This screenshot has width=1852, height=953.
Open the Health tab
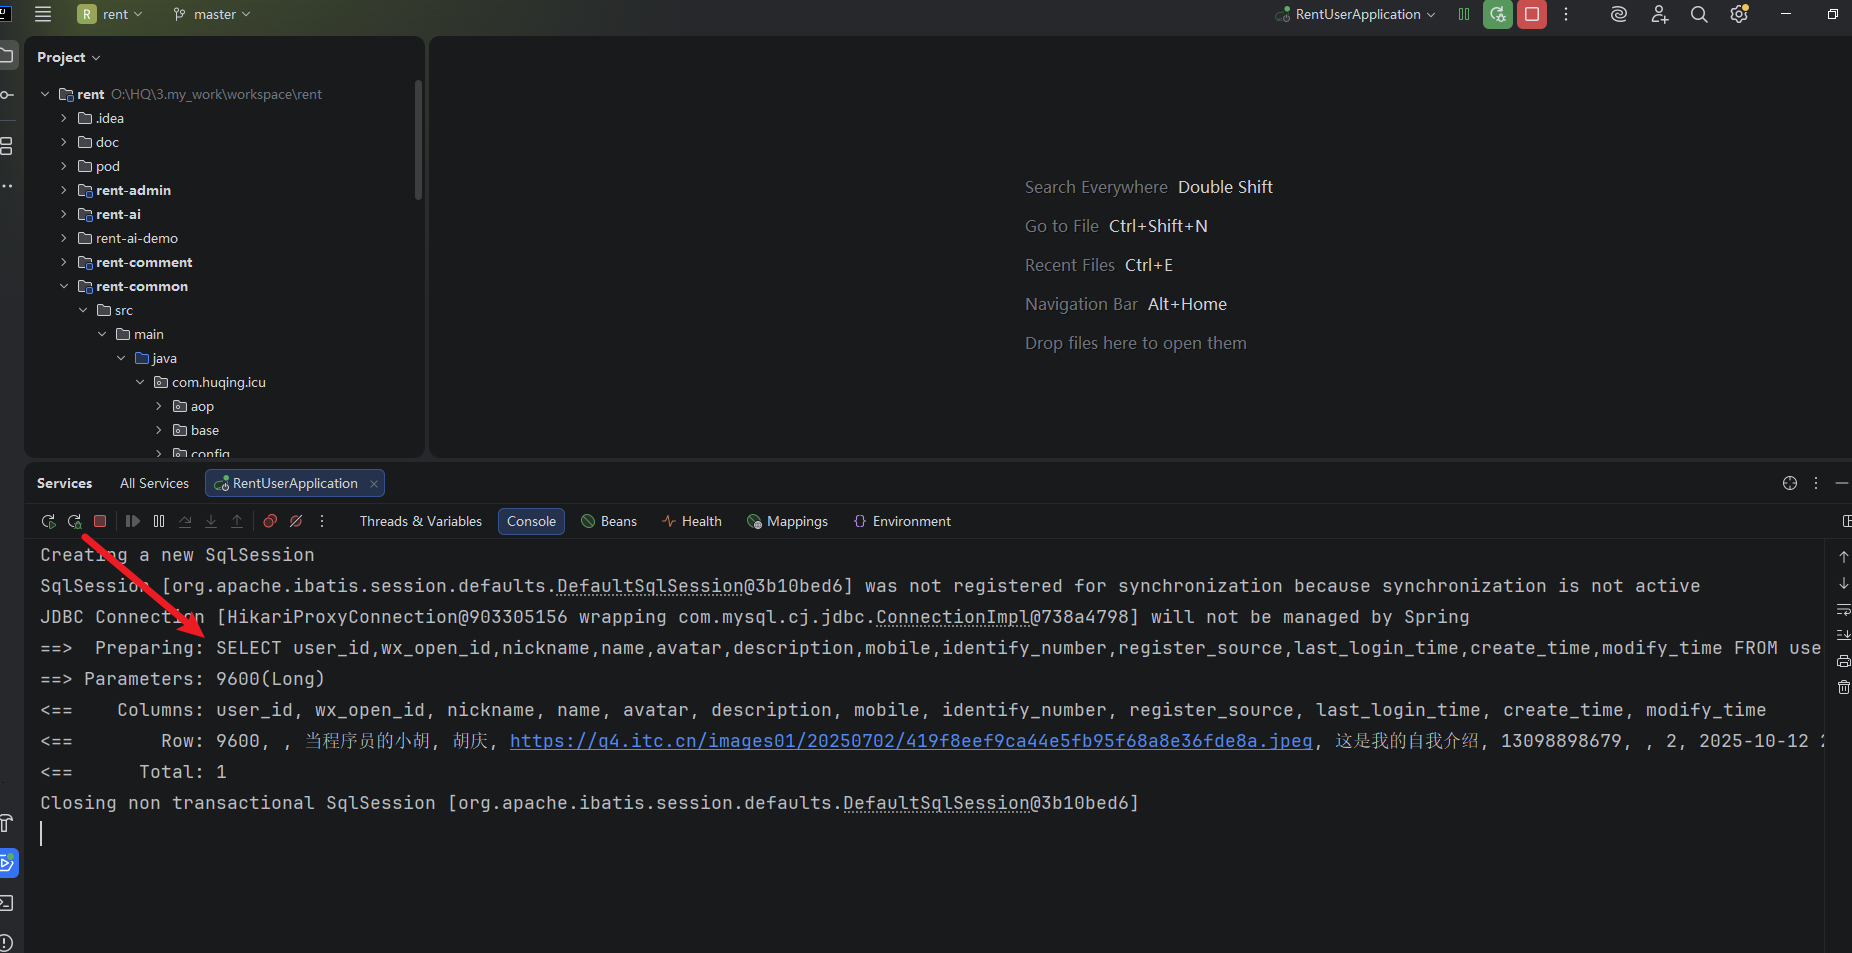tap(692, 521)
